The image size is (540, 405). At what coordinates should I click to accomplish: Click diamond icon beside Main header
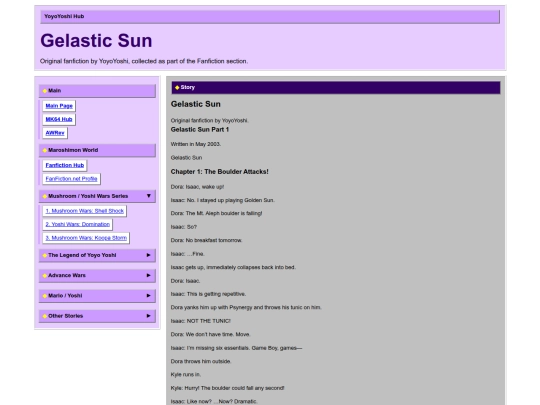pos(45,91)
